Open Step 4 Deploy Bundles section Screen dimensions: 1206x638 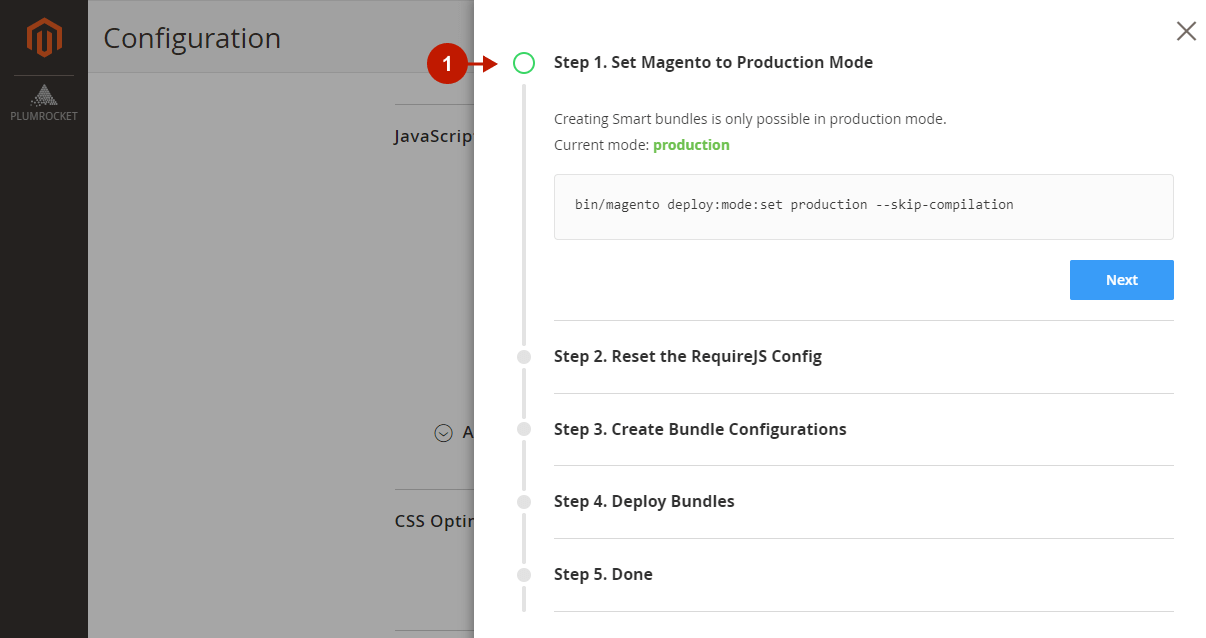(x=643, y=502)
